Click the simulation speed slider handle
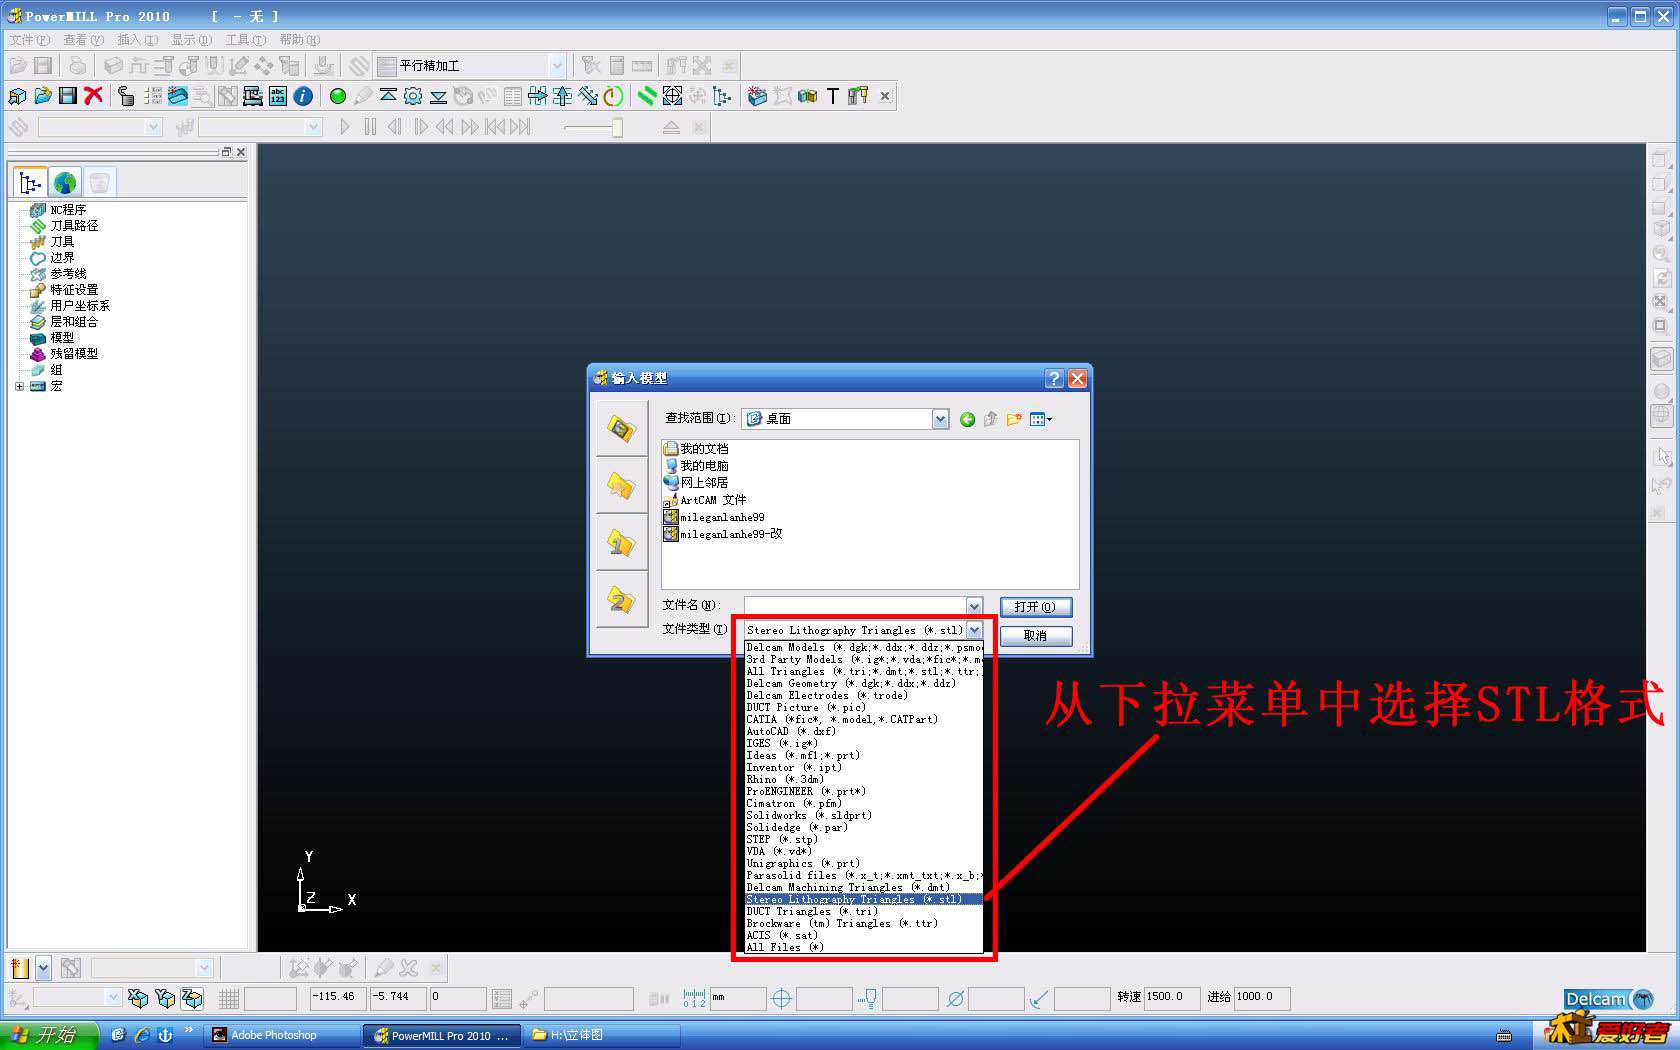The height and width of the screenshot is (1050, 1680). tap(617, 127)
